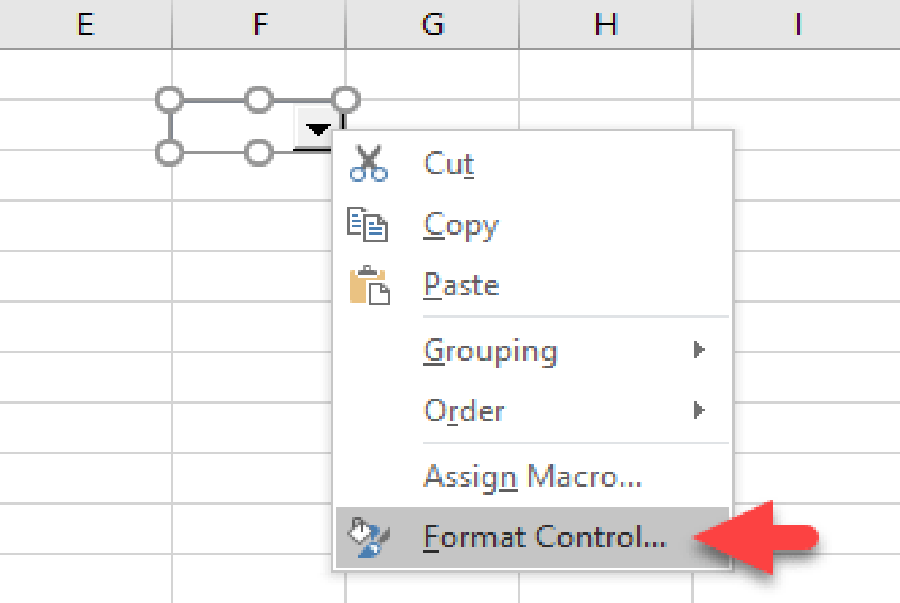
Task: Click the combo box dropdown arrow
Action: click(x=317, y=130)
